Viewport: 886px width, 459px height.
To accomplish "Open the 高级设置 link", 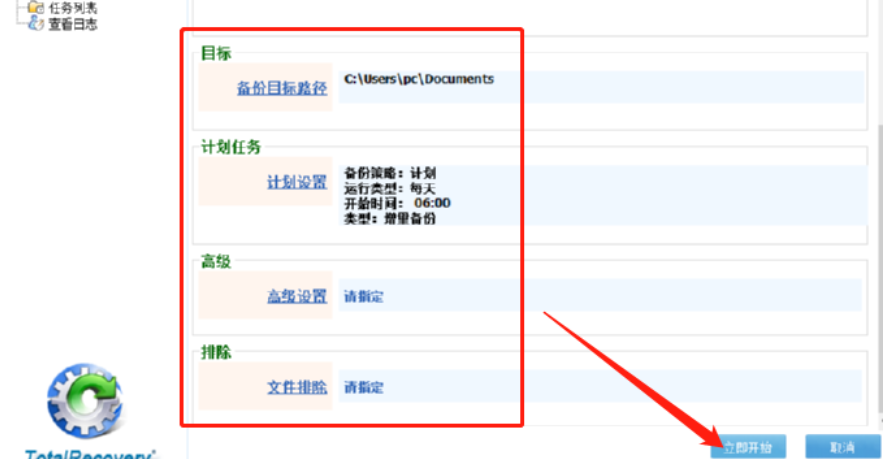I will (x=297, y=296).
